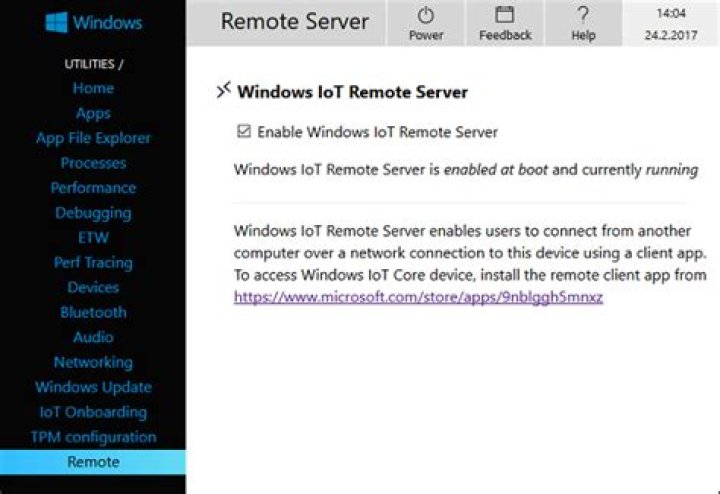Select Networking in the sidebar
Screen dimensions: 720x494
93,362
